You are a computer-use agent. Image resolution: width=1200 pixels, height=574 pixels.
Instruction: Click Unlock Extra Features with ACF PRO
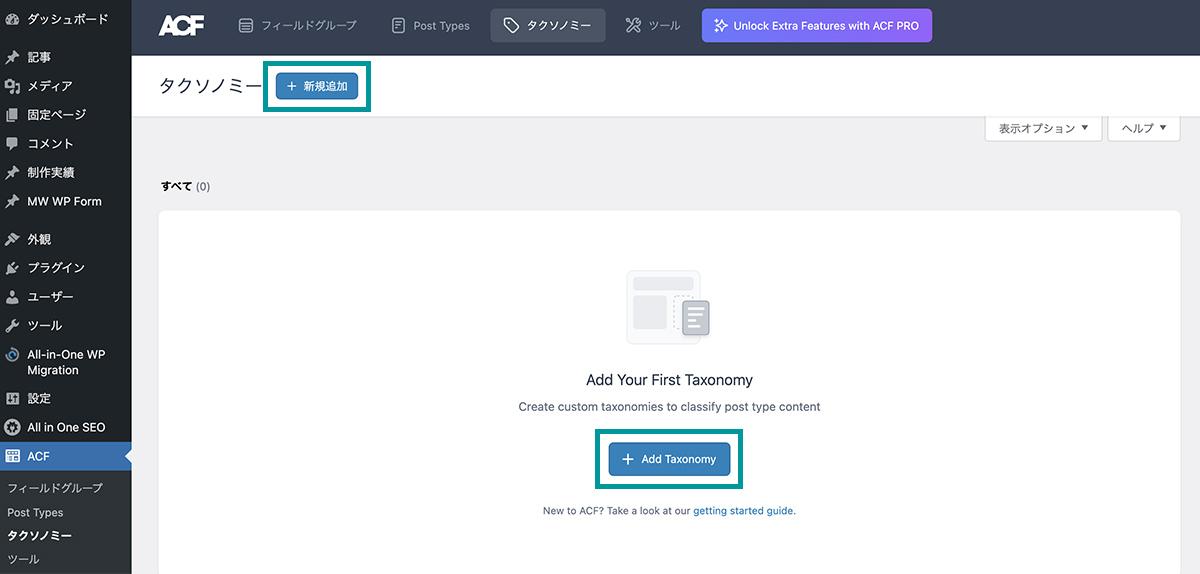pos(817,26)
